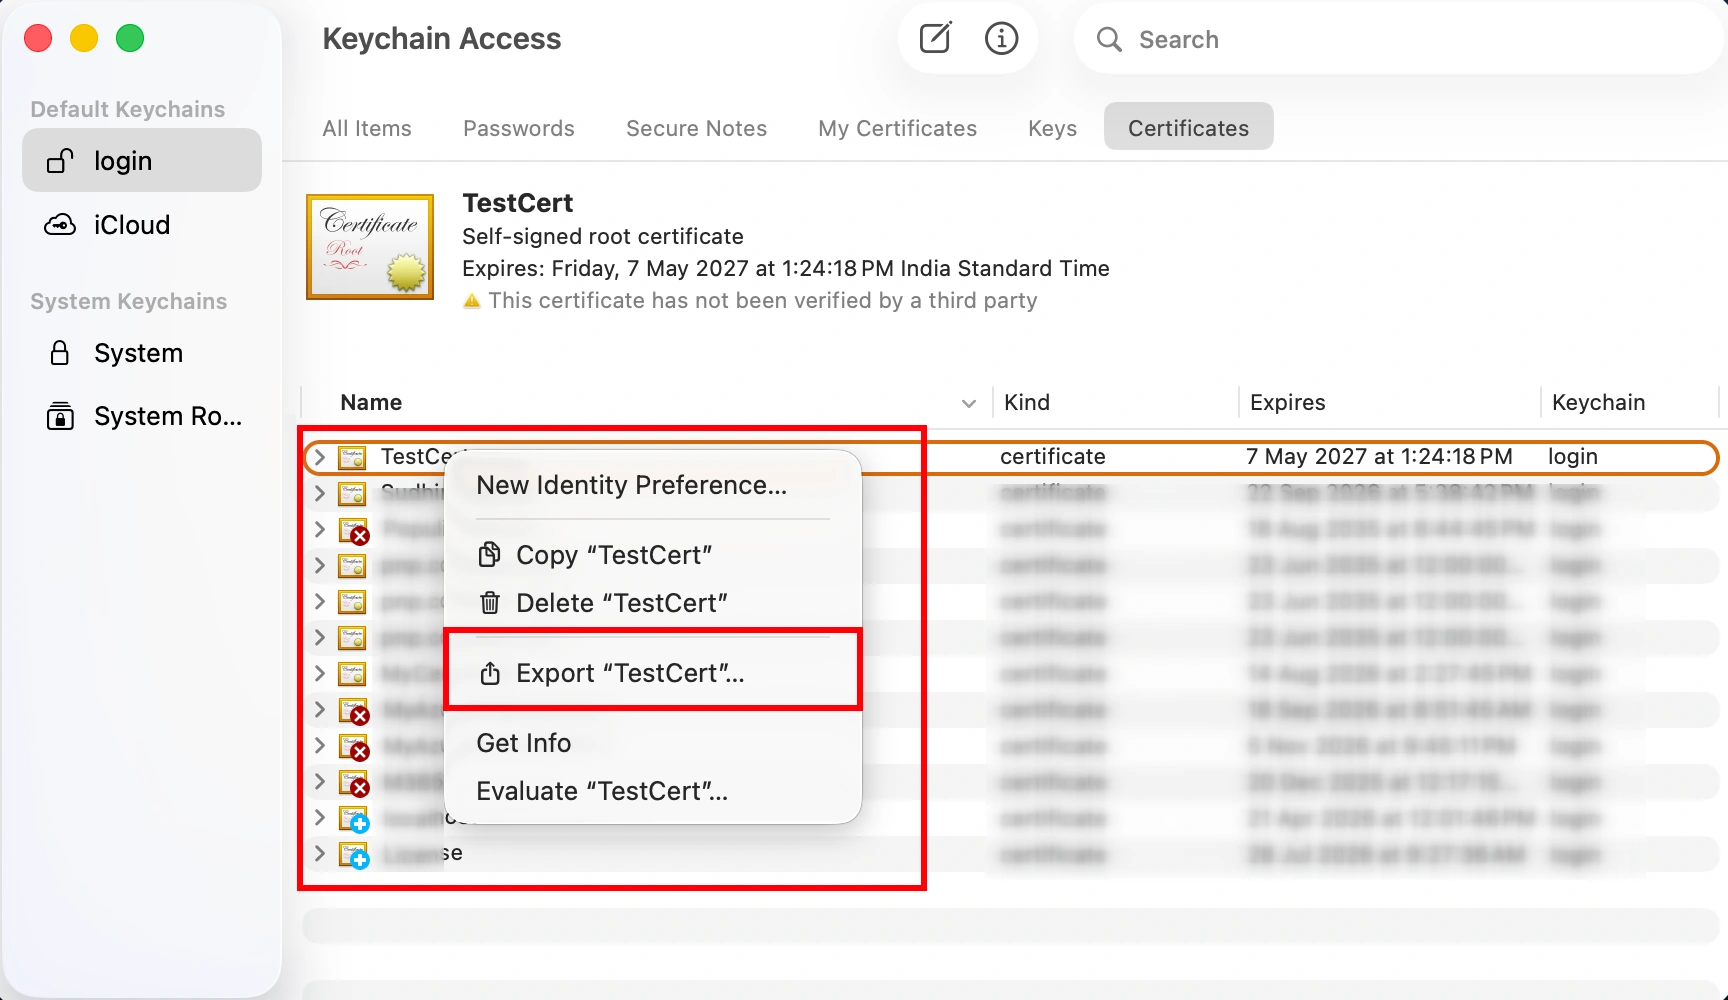Click the "login" keychain cell for TestCert

pos(1573,457)
